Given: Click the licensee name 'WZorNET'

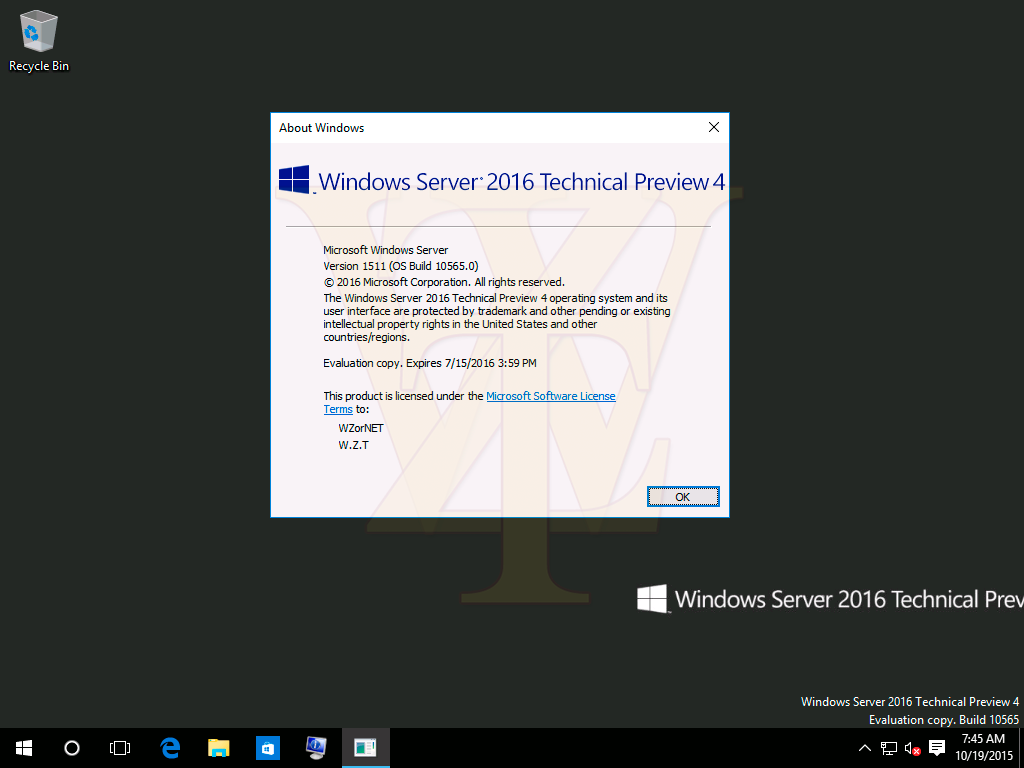Looking at the screenshot, I should click(x=360, y=428).
